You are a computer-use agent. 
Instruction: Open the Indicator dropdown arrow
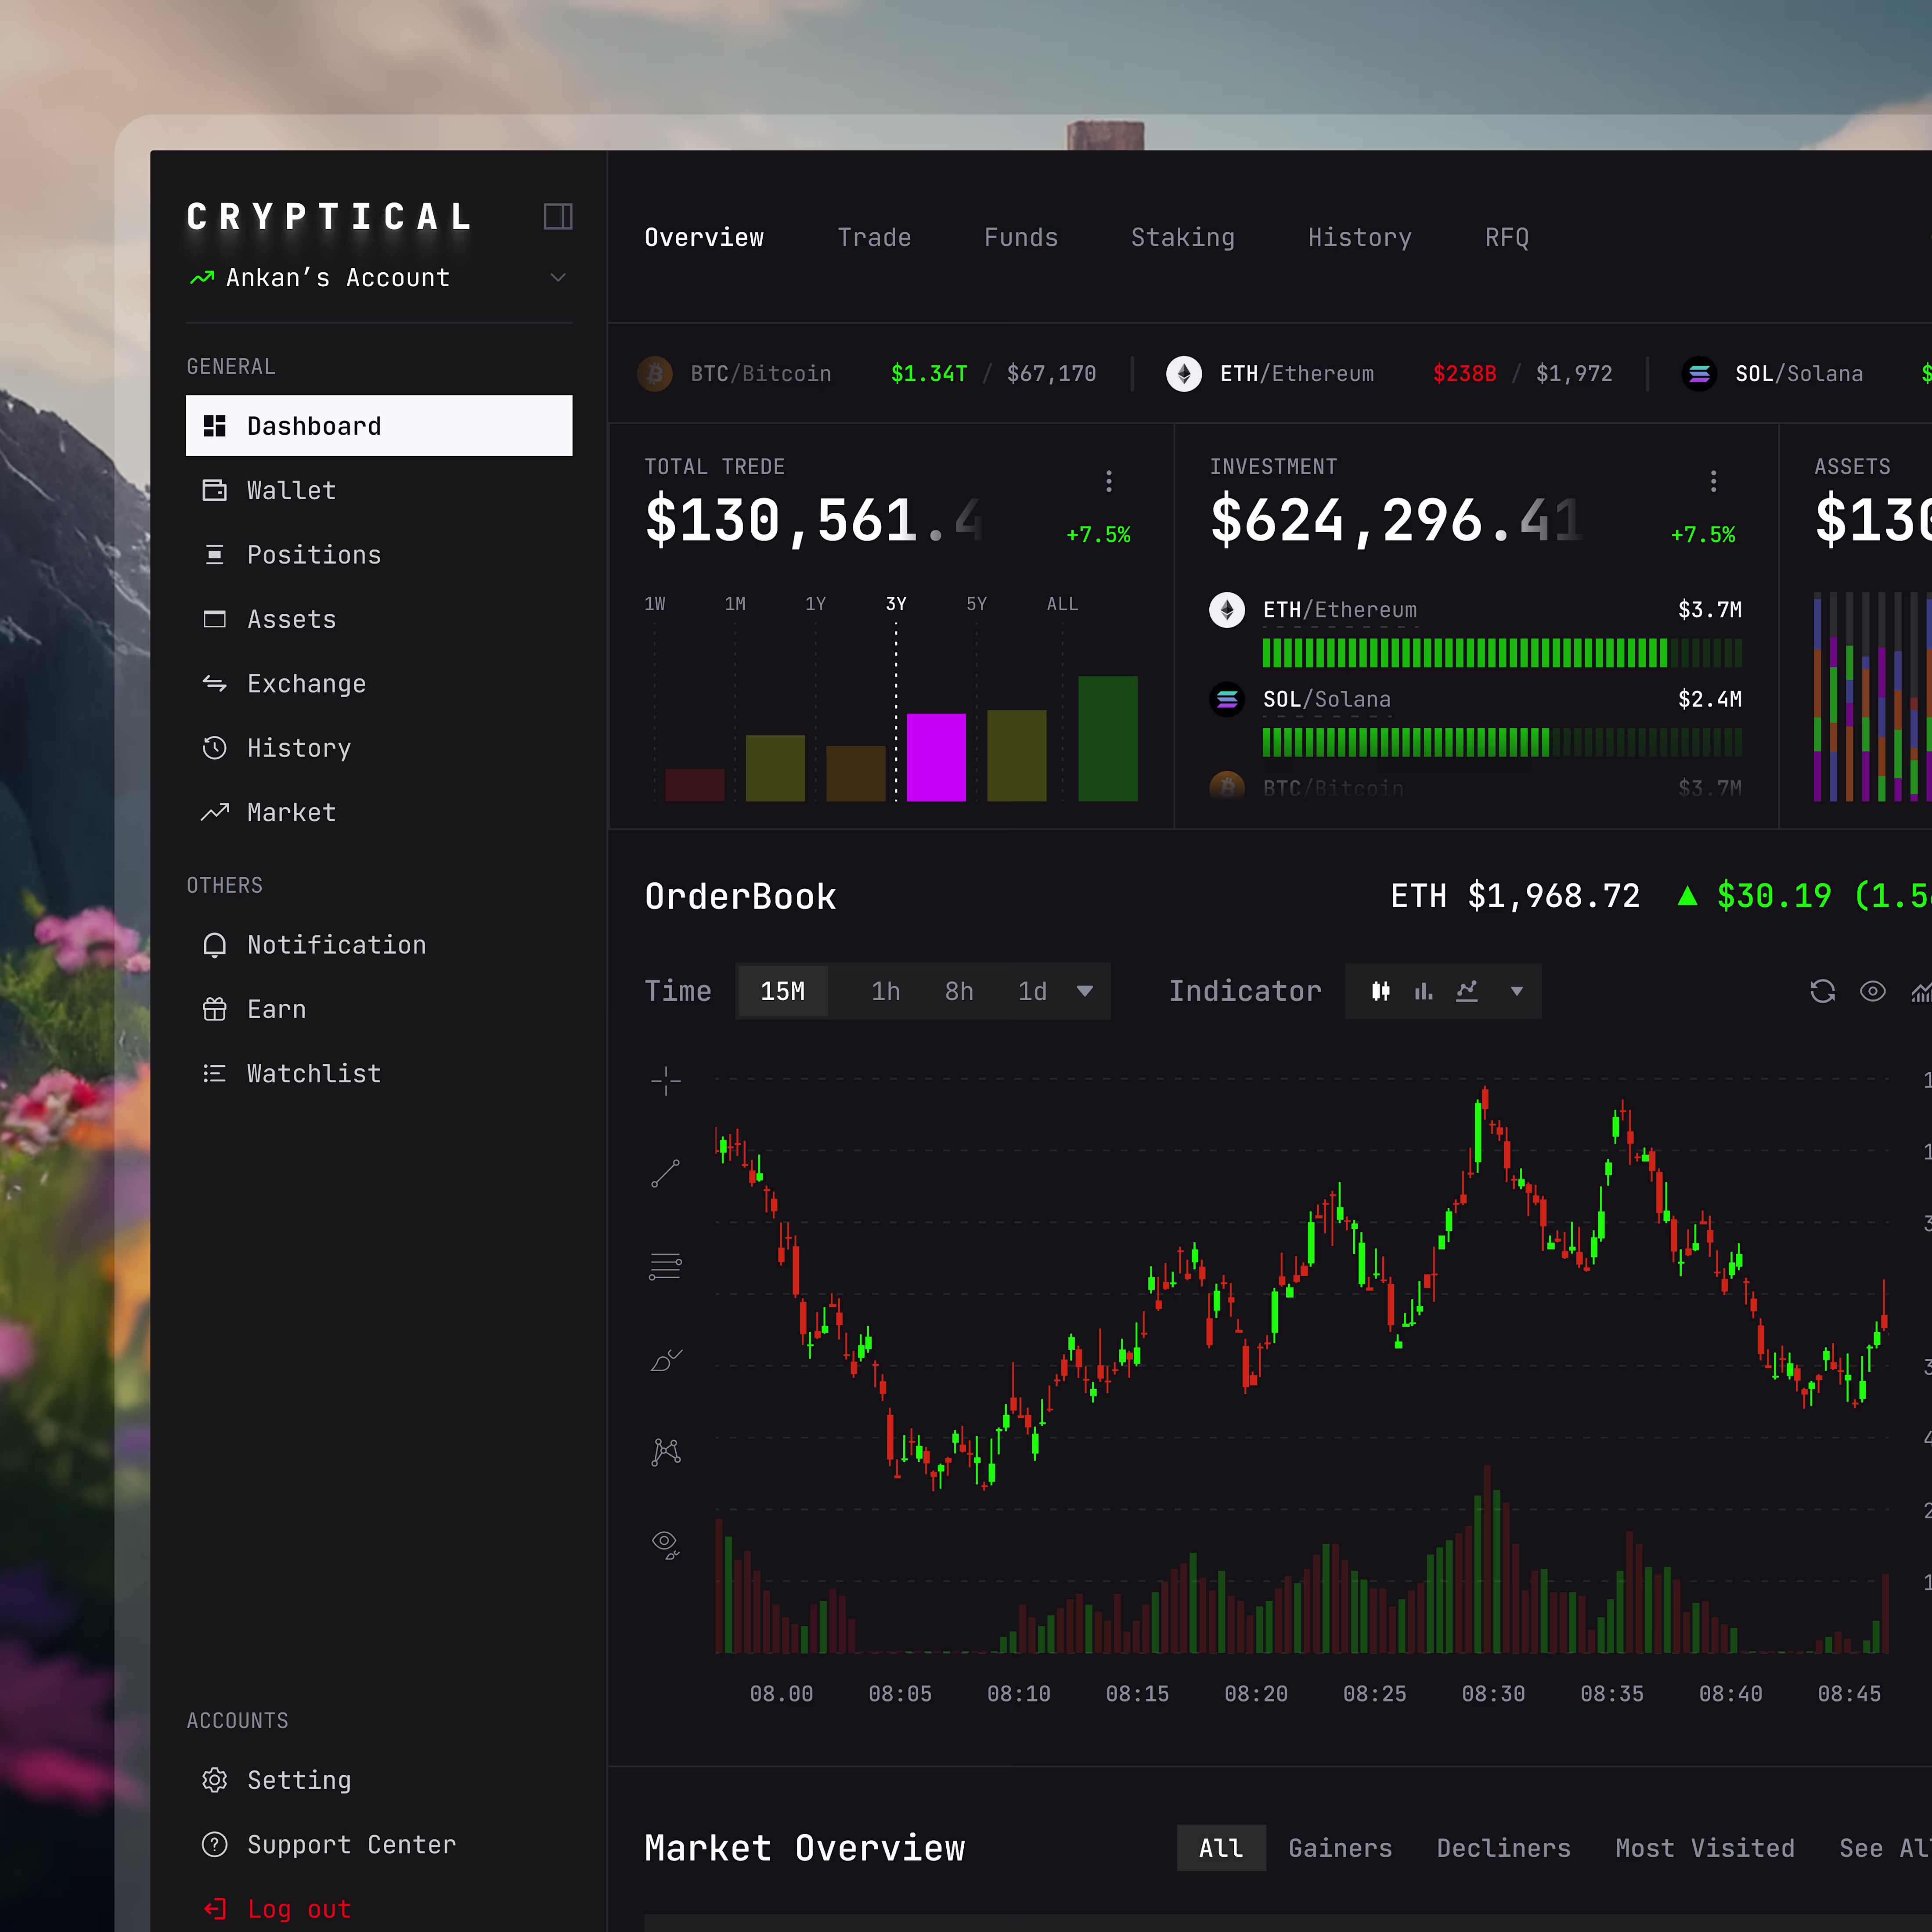click(1517, 991)
